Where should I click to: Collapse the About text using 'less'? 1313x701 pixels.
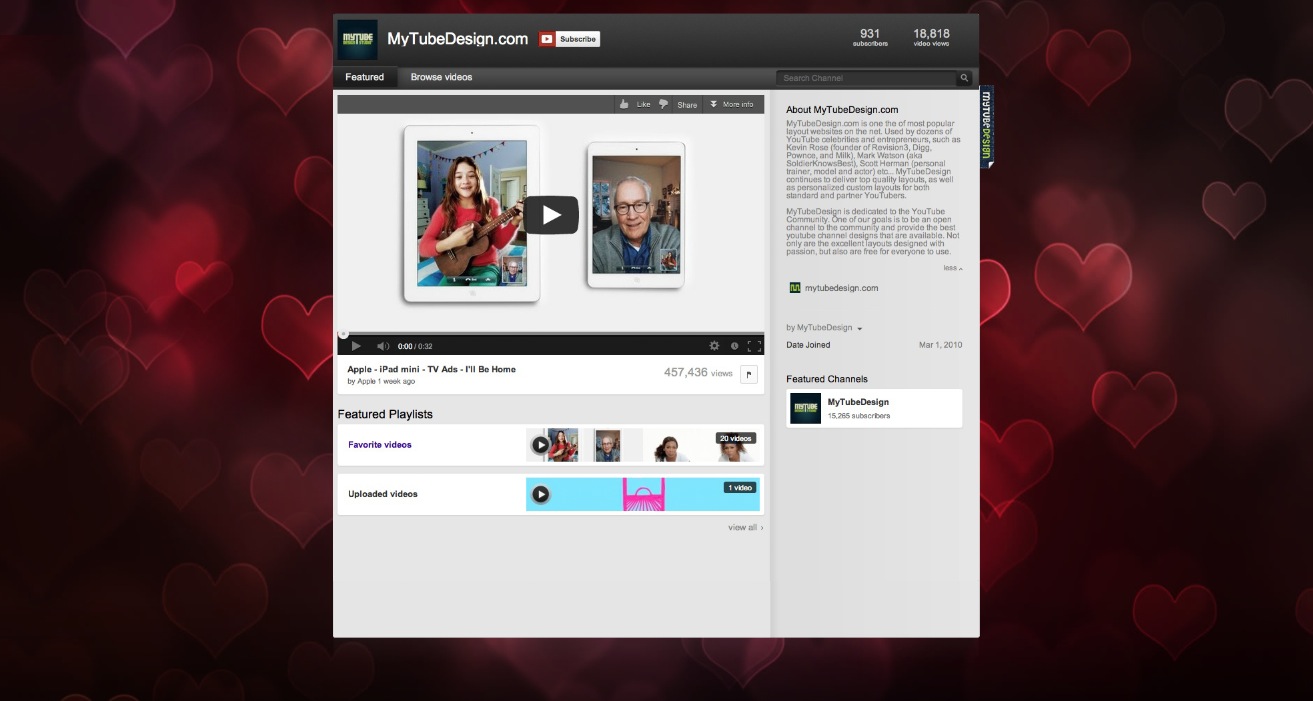tap(952, 268)
